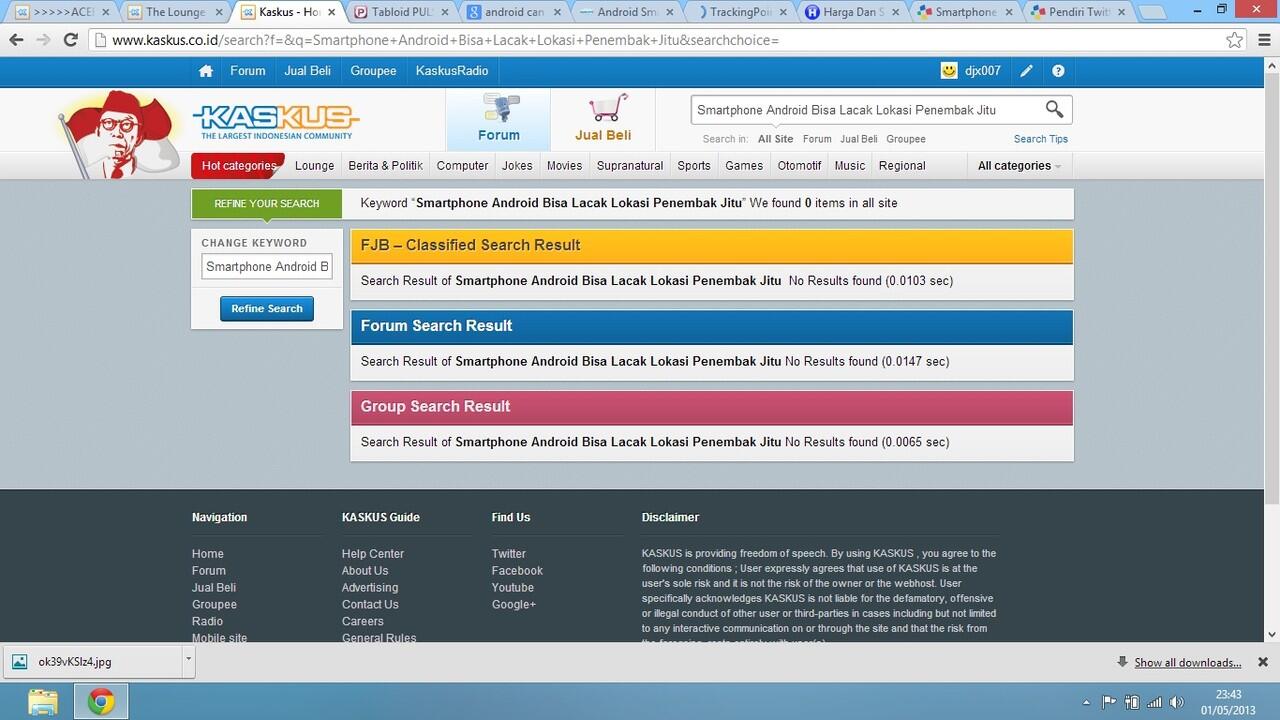Search in All Site filter

[x=775, y=139]
